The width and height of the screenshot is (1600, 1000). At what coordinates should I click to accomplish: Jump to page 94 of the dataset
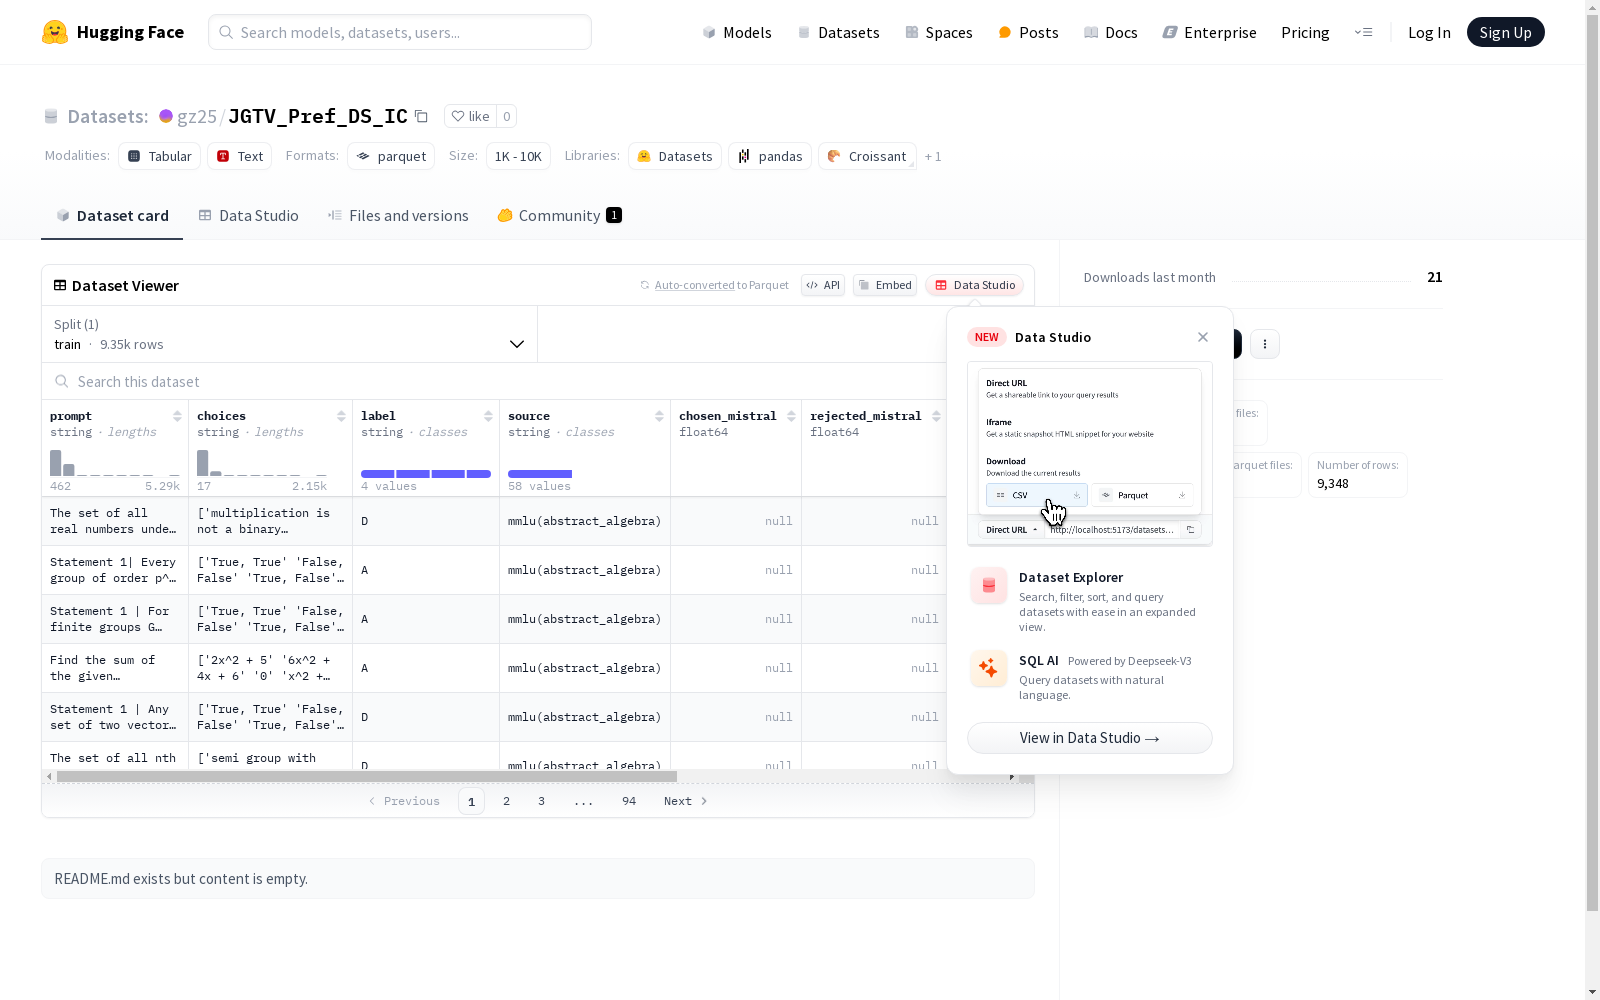[629, 801]
